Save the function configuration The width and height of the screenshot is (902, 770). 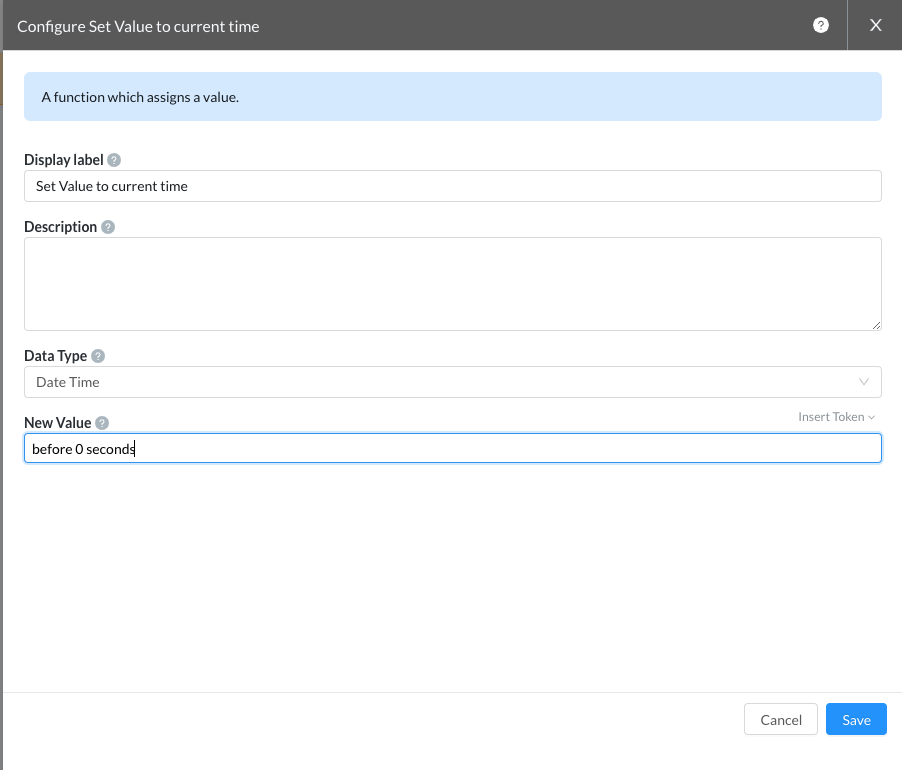[856, 720]
